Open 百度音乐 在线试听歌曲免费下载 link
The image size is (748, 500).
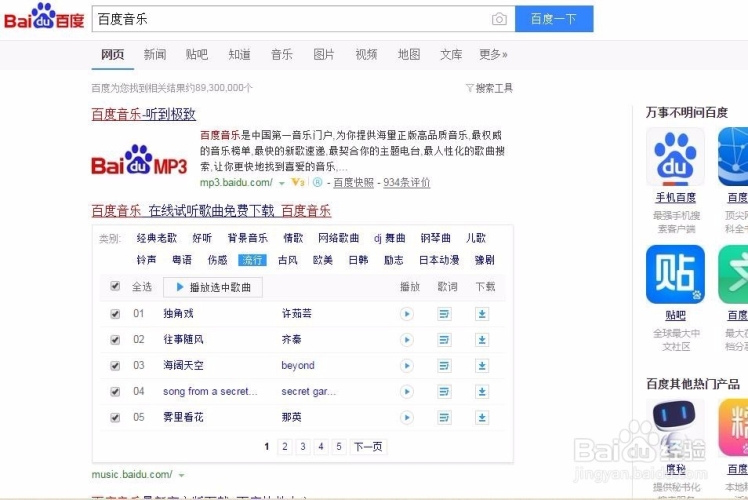click(x=211, y=211)
